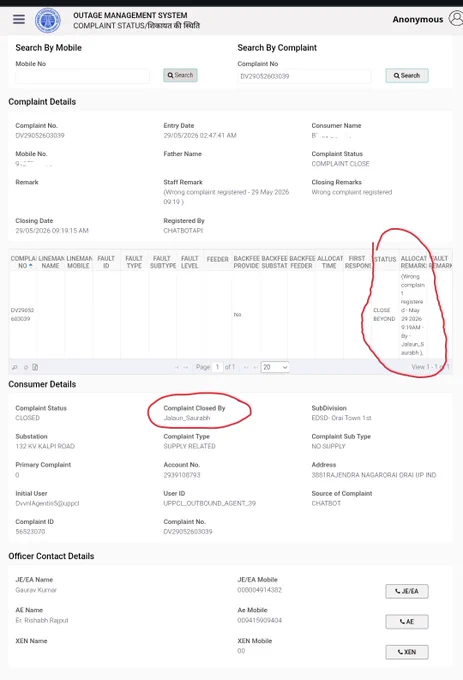Click Search button under Search By Mobile
Viewport: 463px width, 680px height.
[x=180, y=75]
